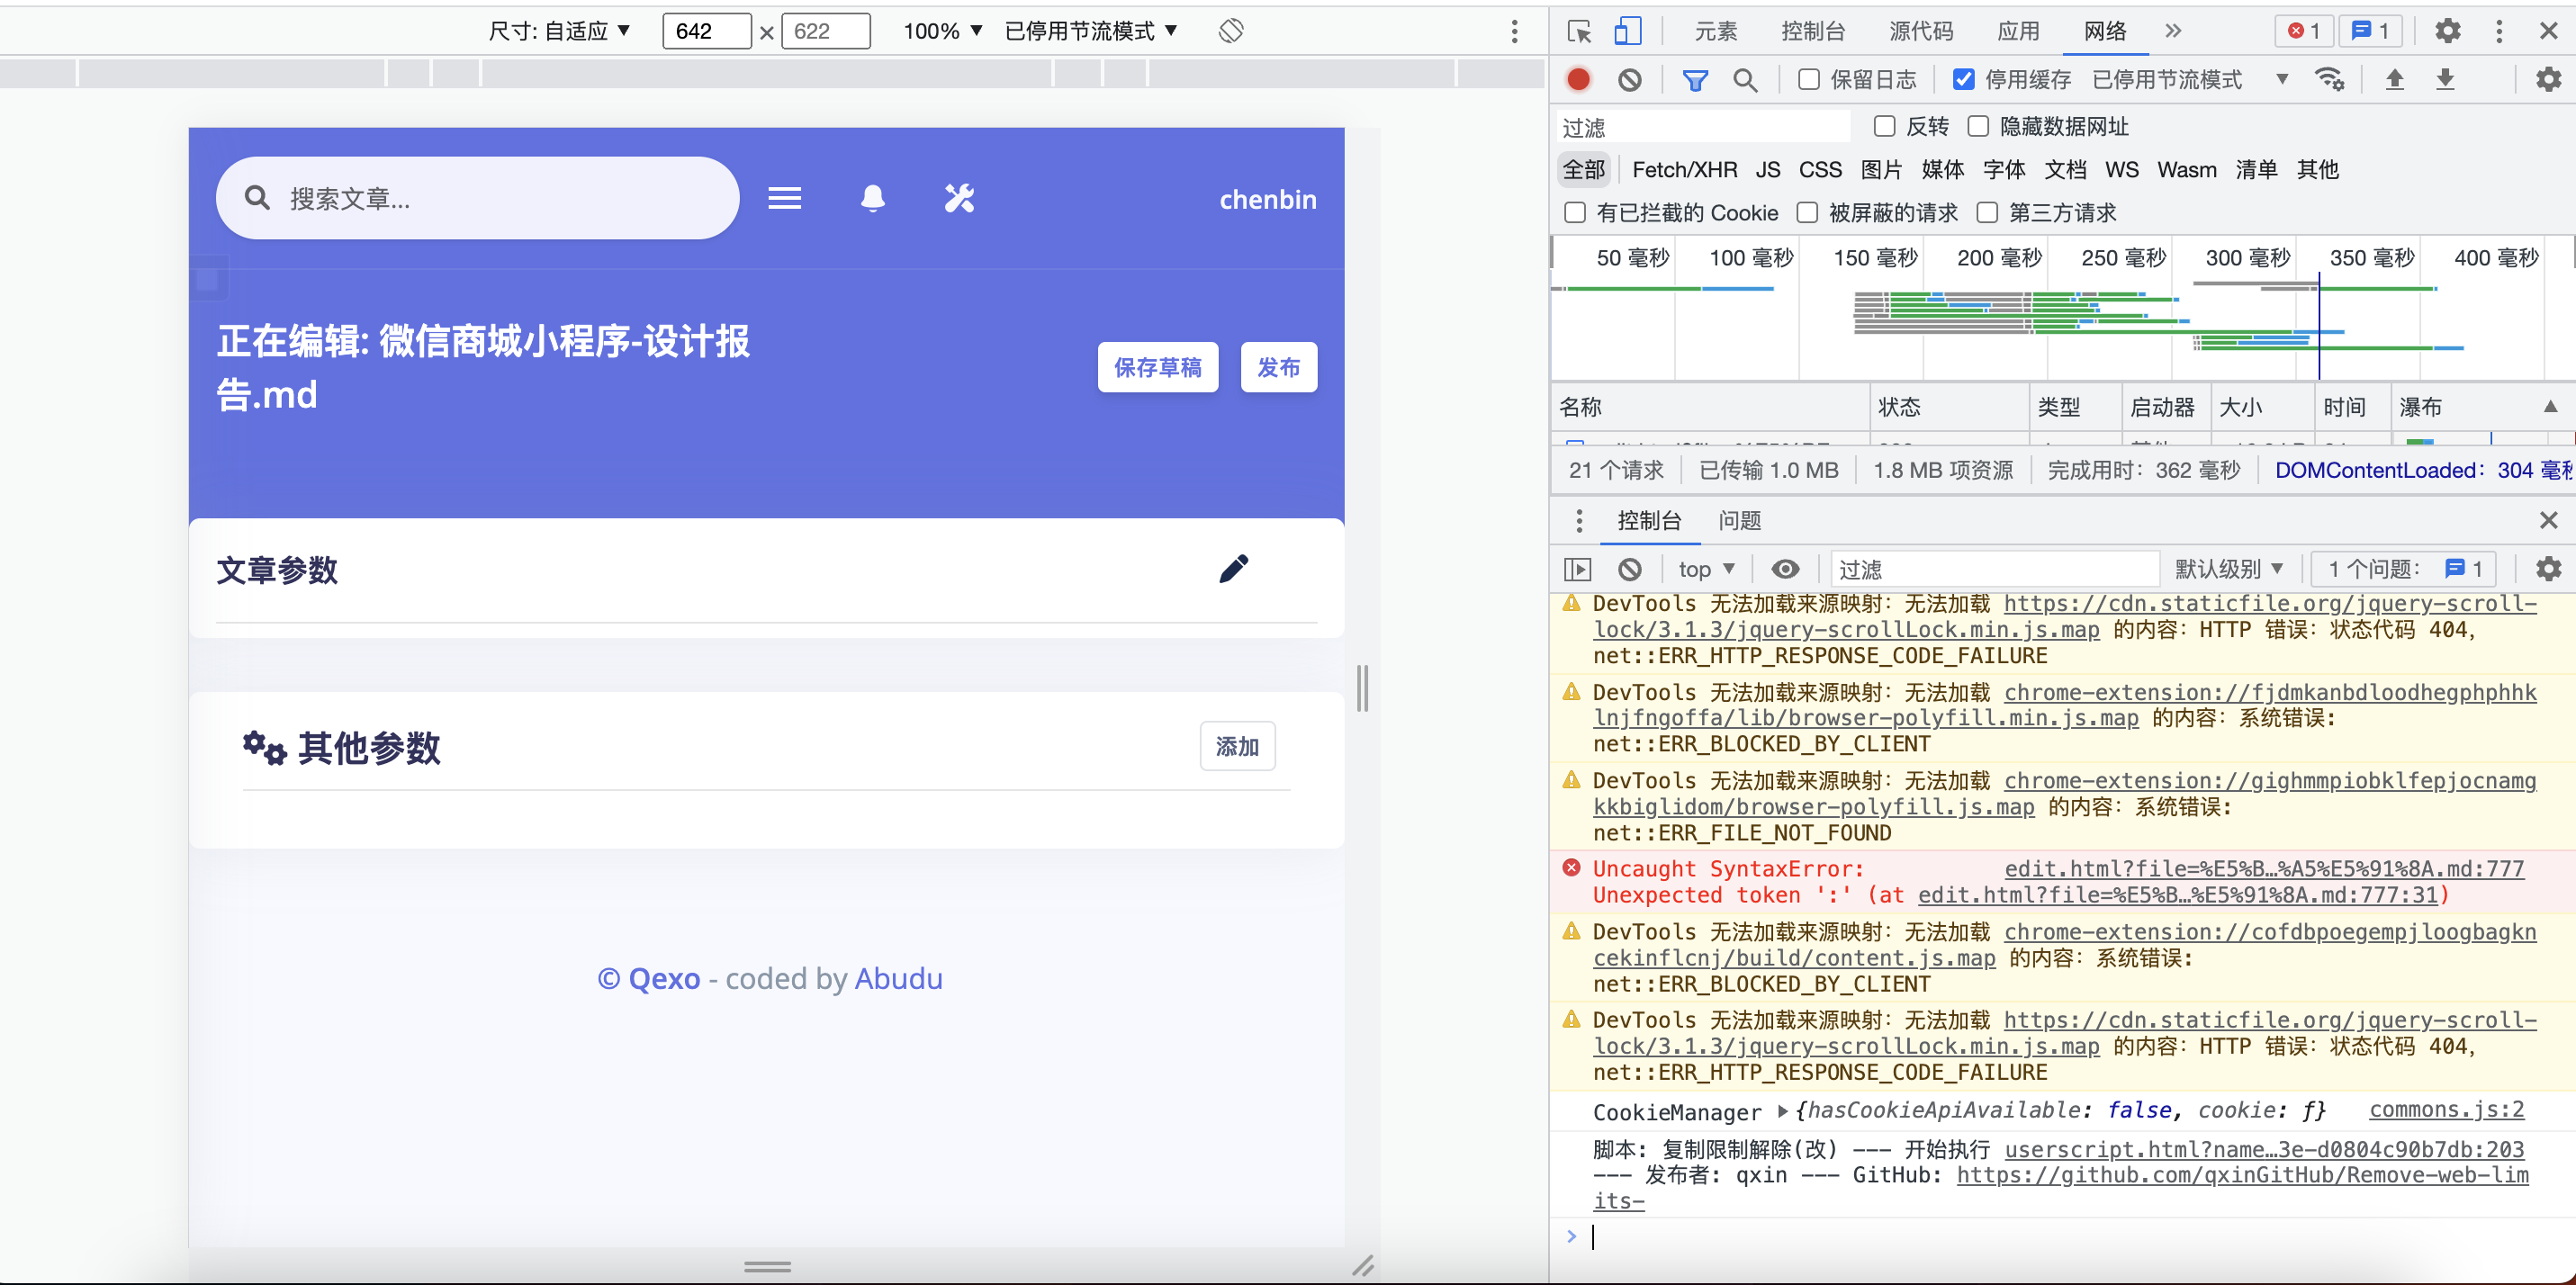Enable 保留日志 checkbox
This screenshot has width=2576, height=1285.
pos(1808,79)
